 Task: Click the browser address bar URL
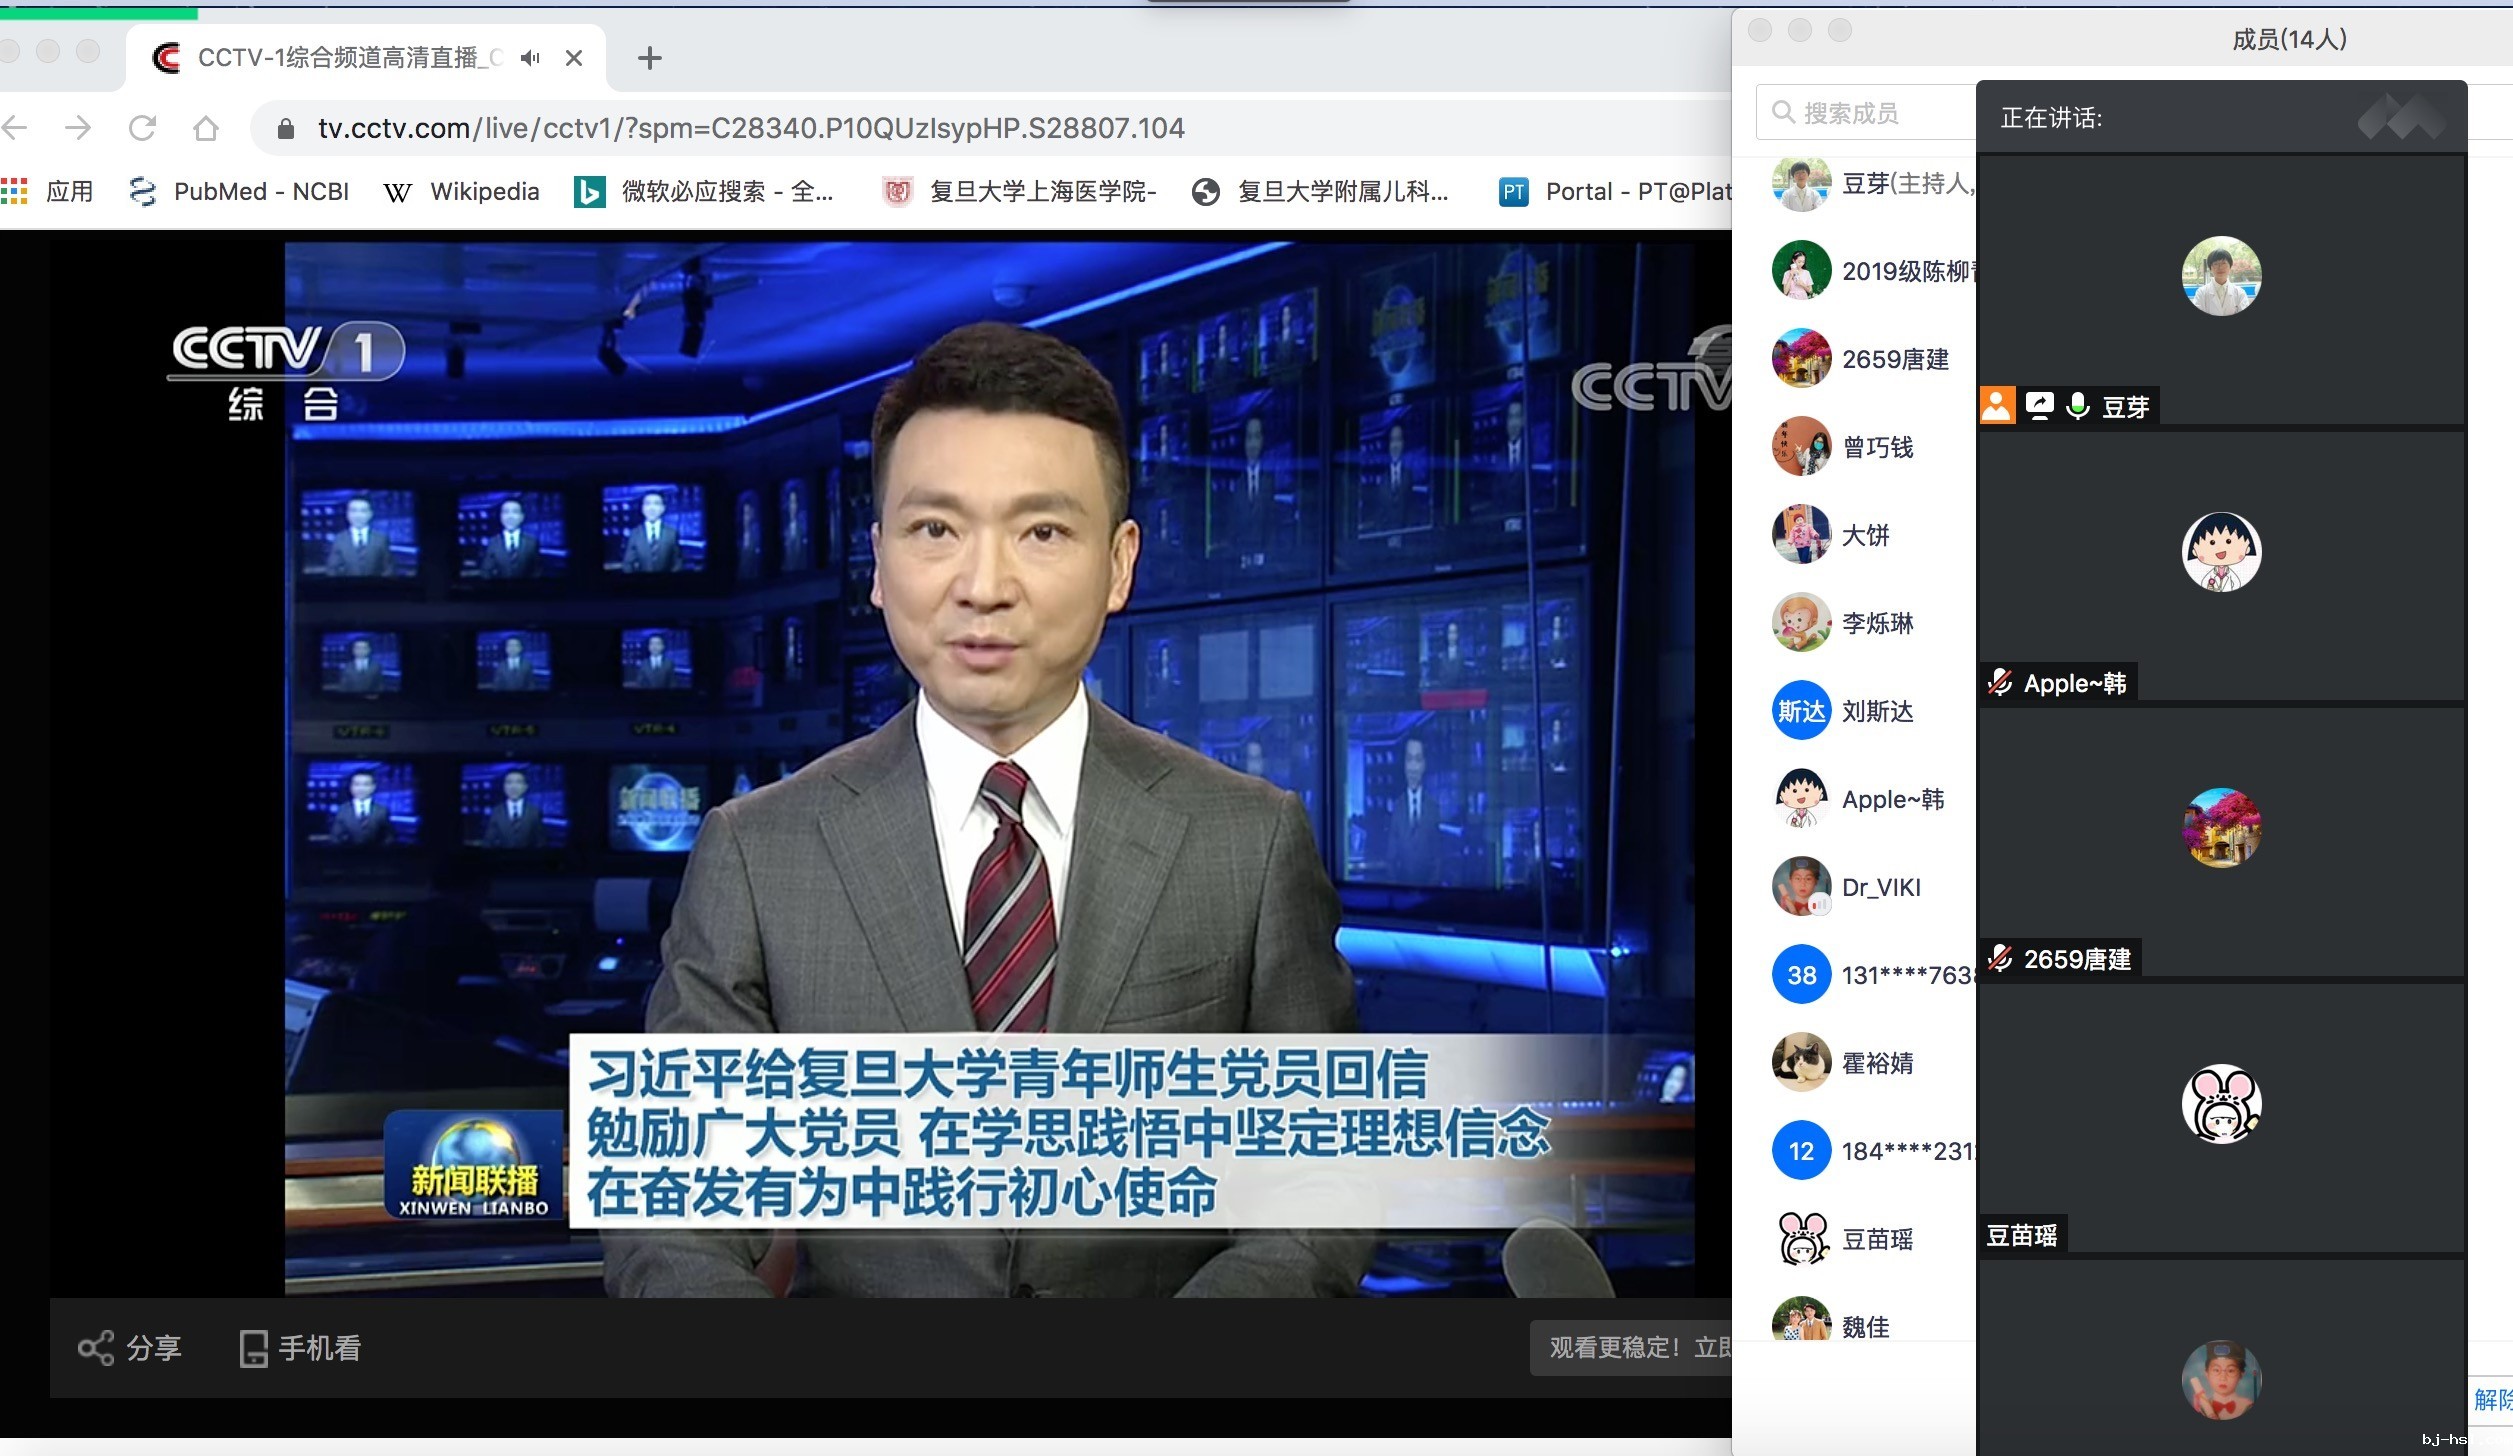(750, 128)
